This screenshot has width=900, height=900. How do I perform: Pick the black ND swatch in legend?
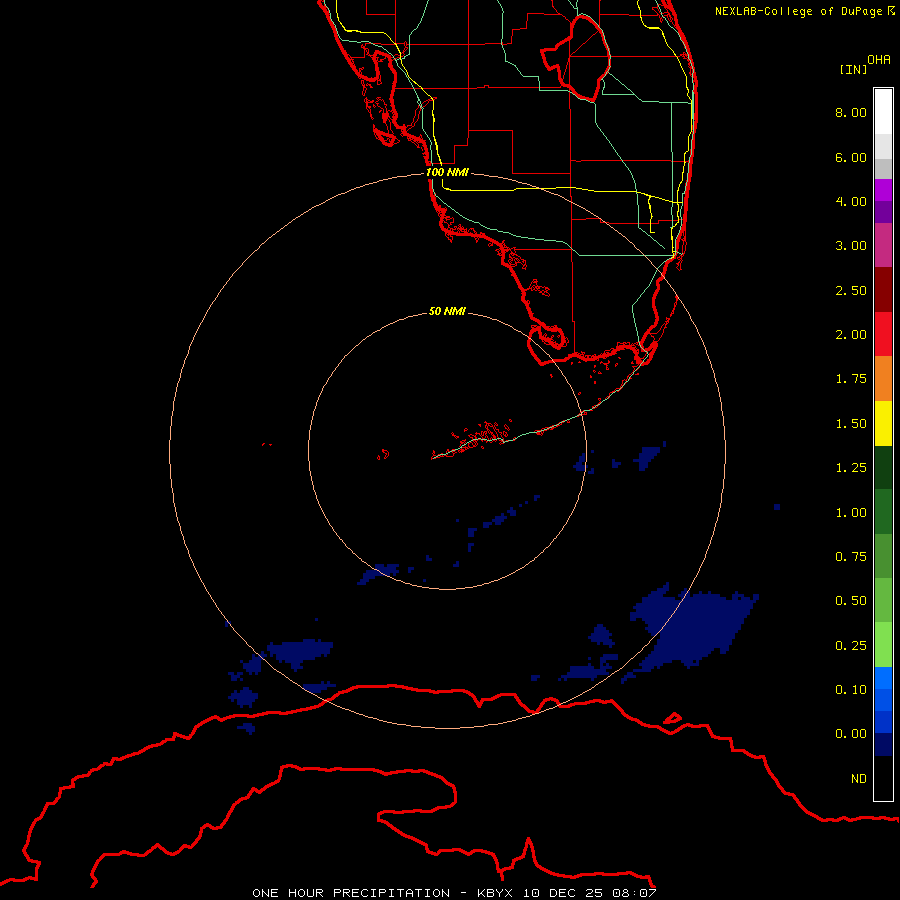(x=883, y=778)
